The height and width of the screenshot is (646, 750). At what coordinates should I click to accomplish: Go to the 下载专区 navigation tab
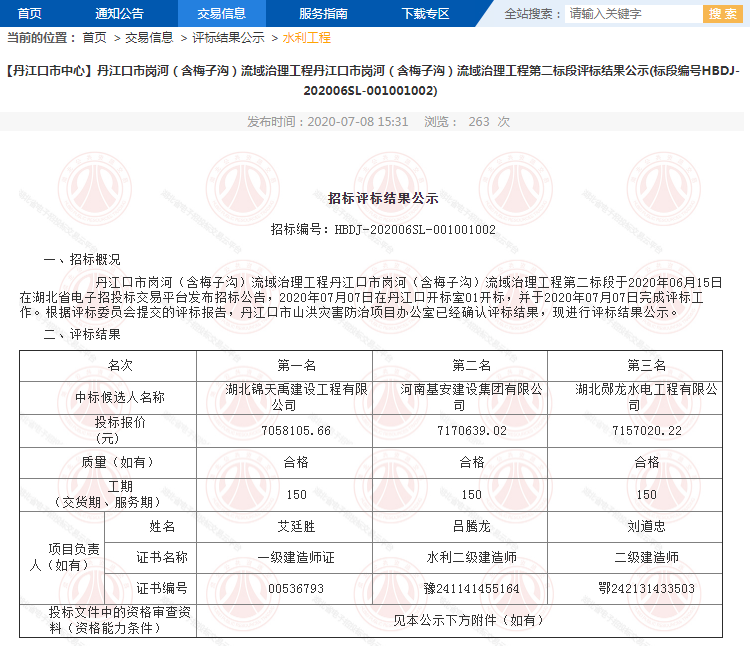[425, 13]
